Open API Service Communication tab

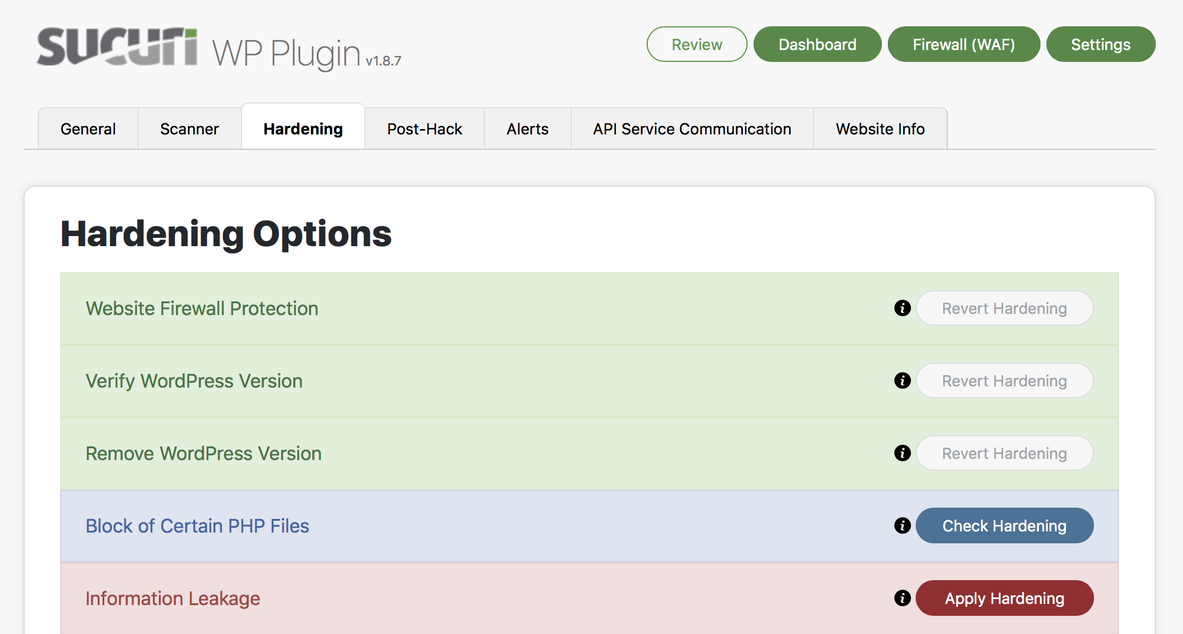(692, 129)
